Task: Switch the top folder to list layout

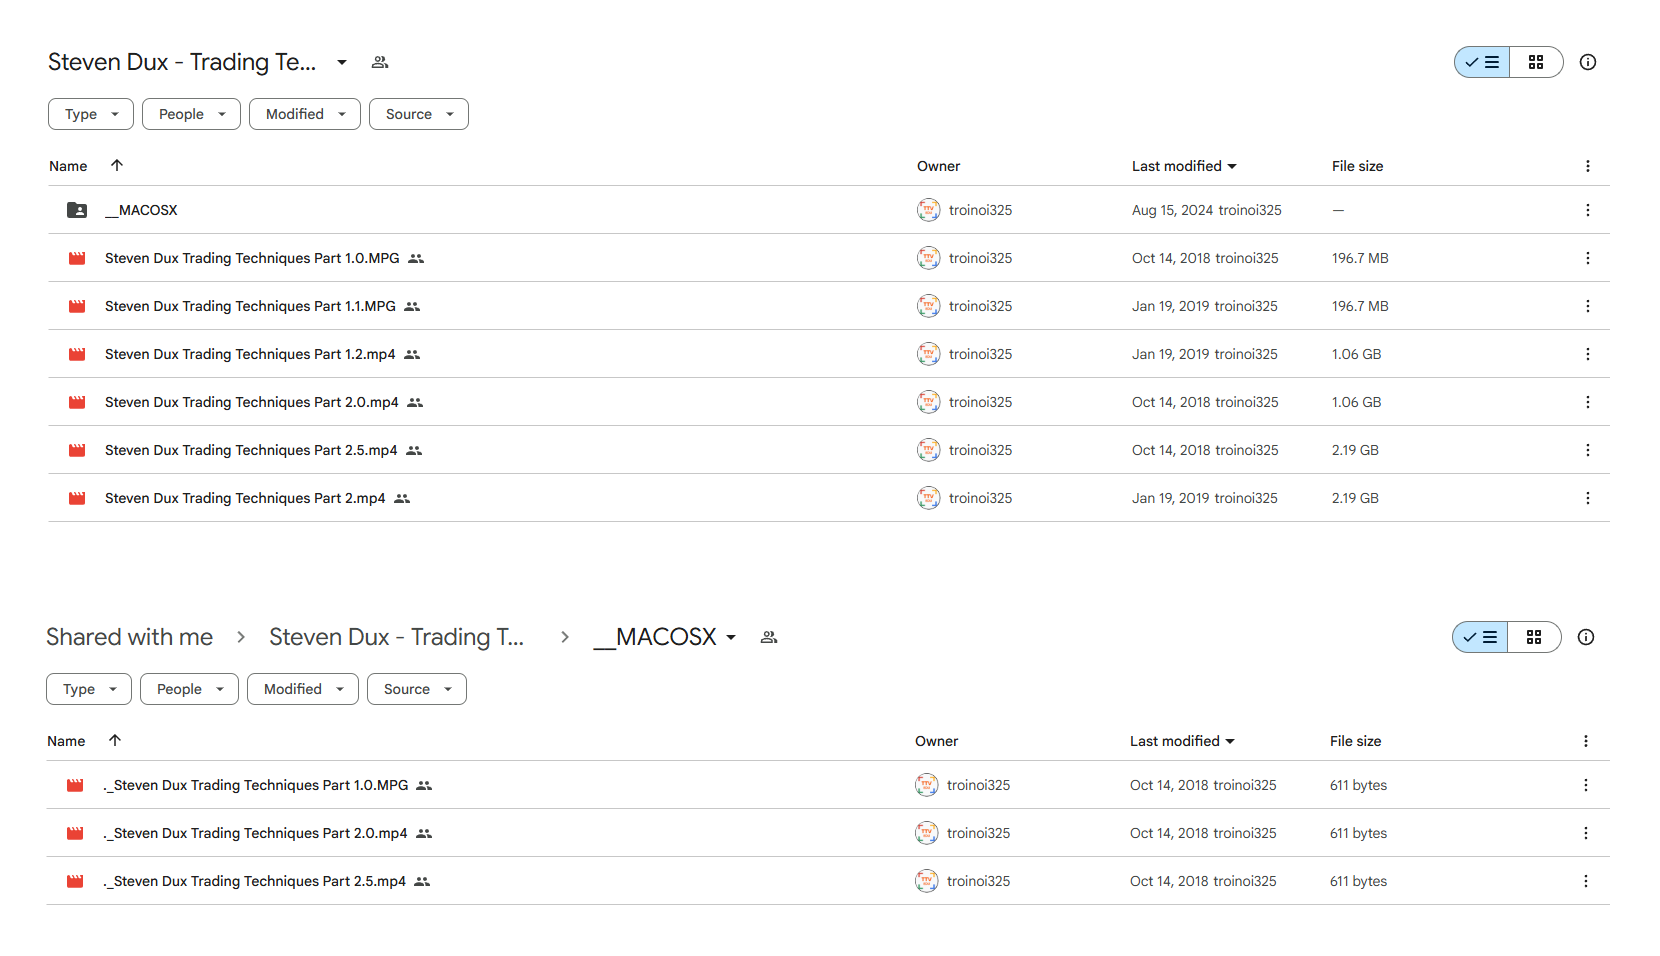Action: [x=1482, y=62]
